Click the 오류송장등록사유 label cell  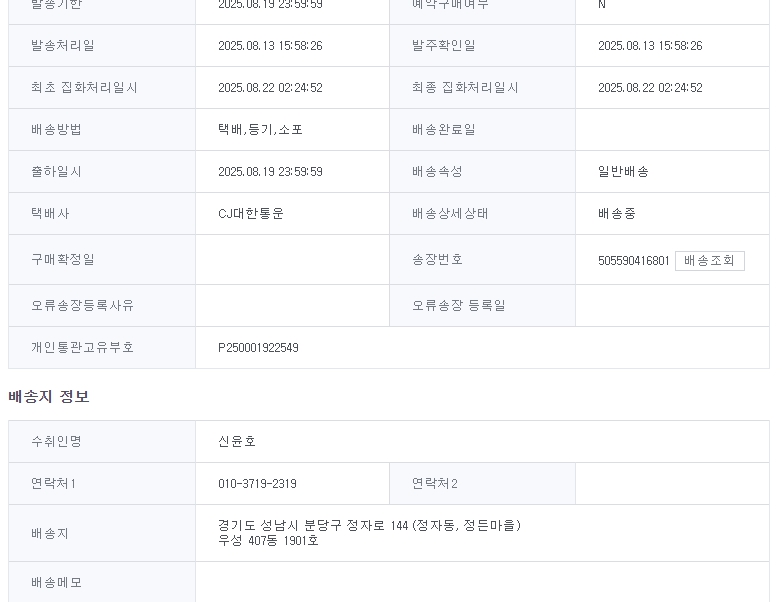(102, 306)
